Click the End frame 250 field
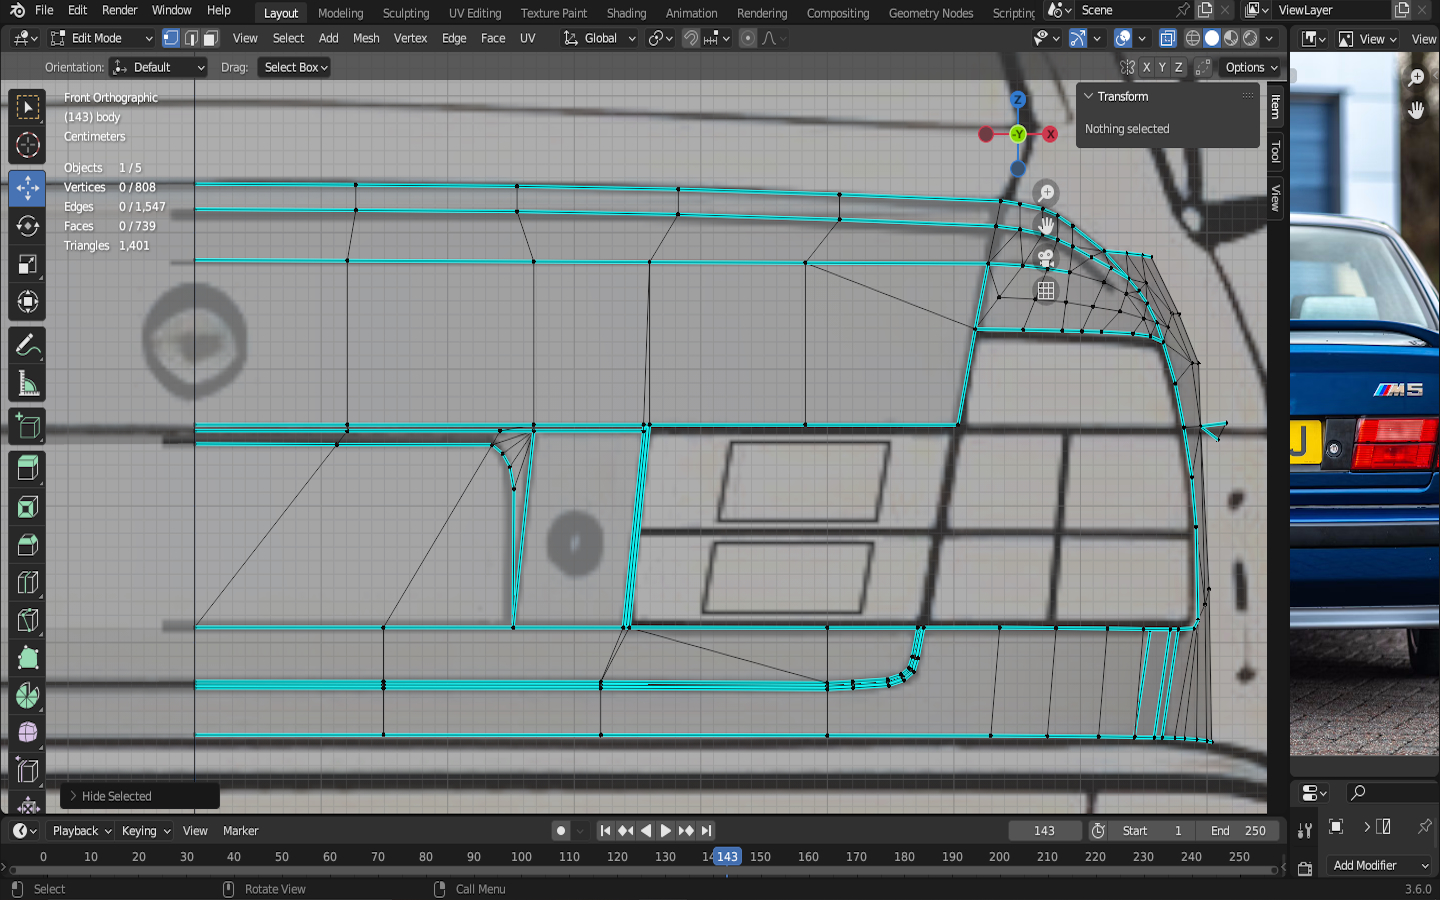Screen dimensions: 1440x900 1238,831
